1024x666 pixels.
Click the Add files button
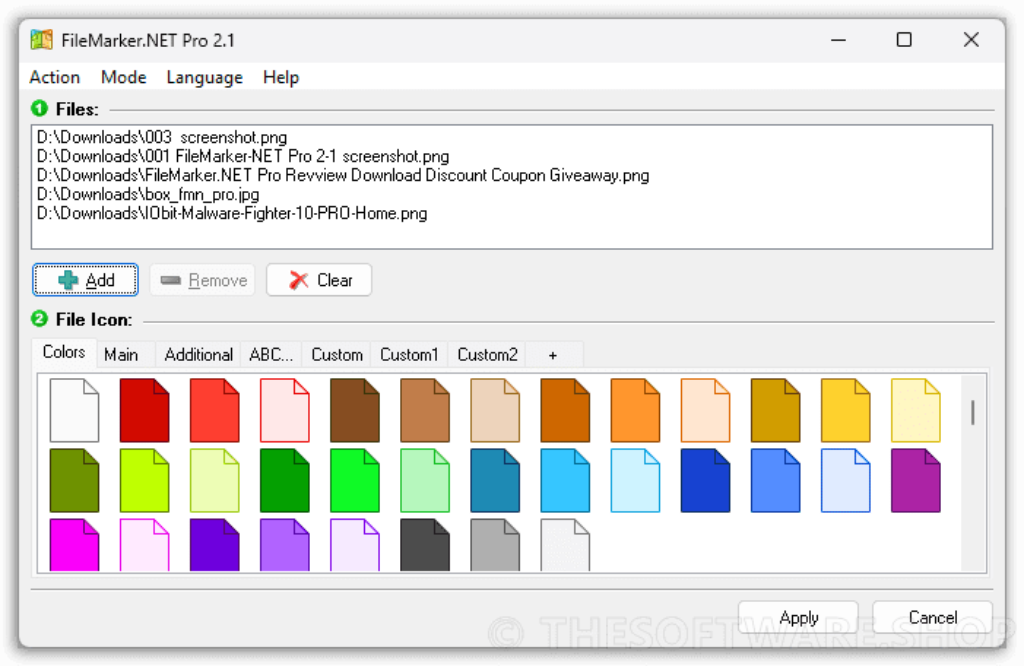(86, 280)
